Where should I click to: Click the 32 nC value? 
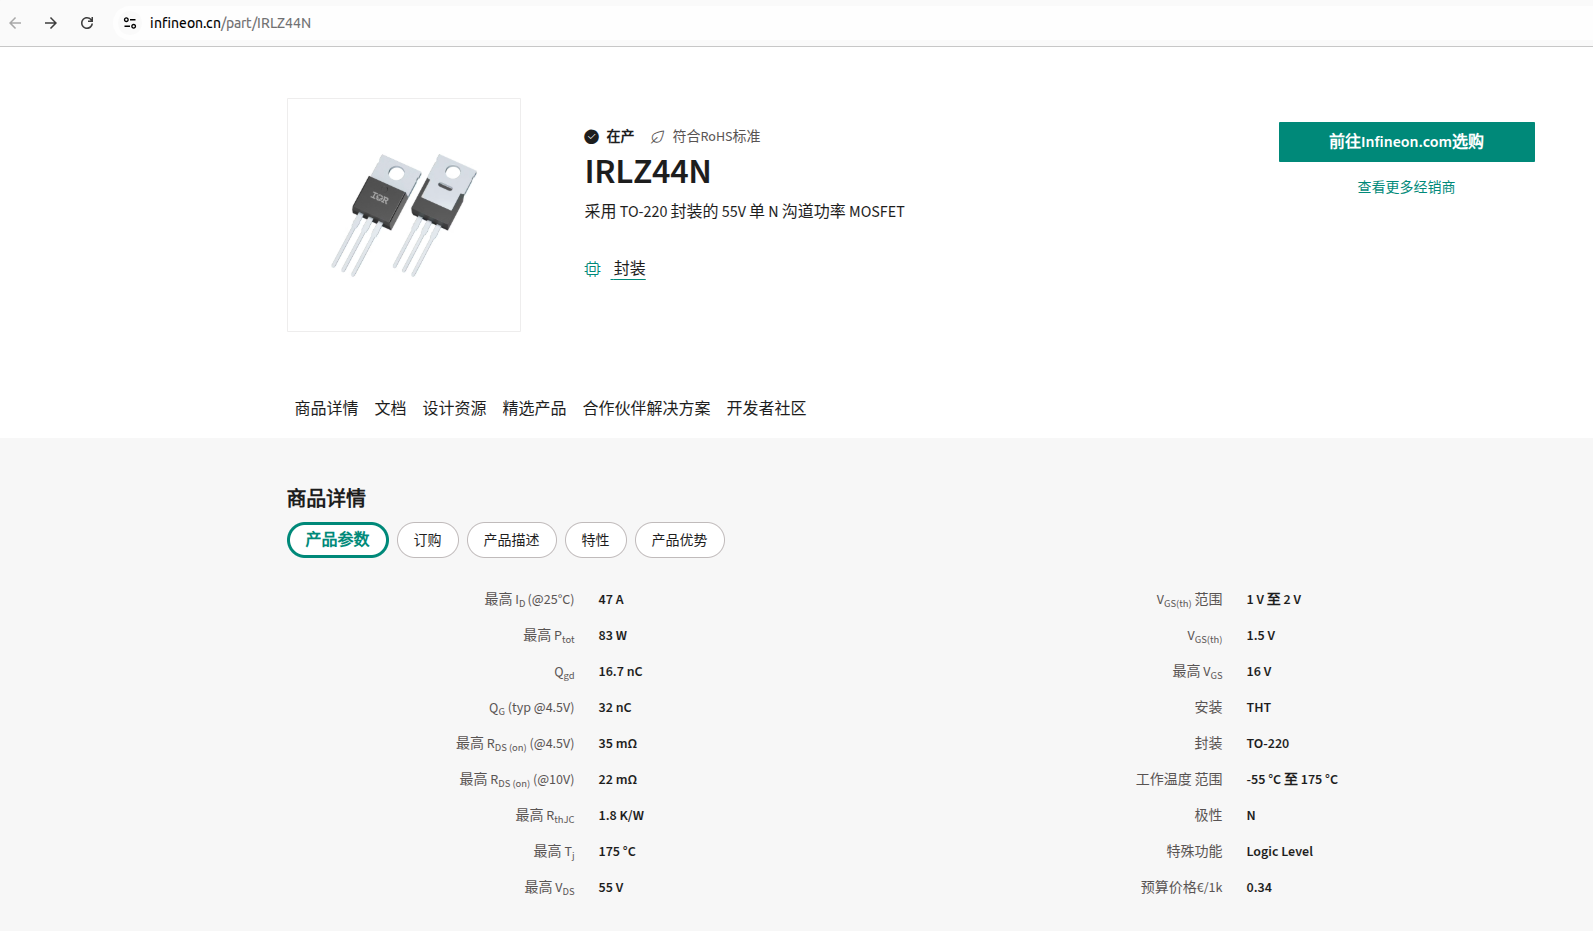(x=615, y=708)
